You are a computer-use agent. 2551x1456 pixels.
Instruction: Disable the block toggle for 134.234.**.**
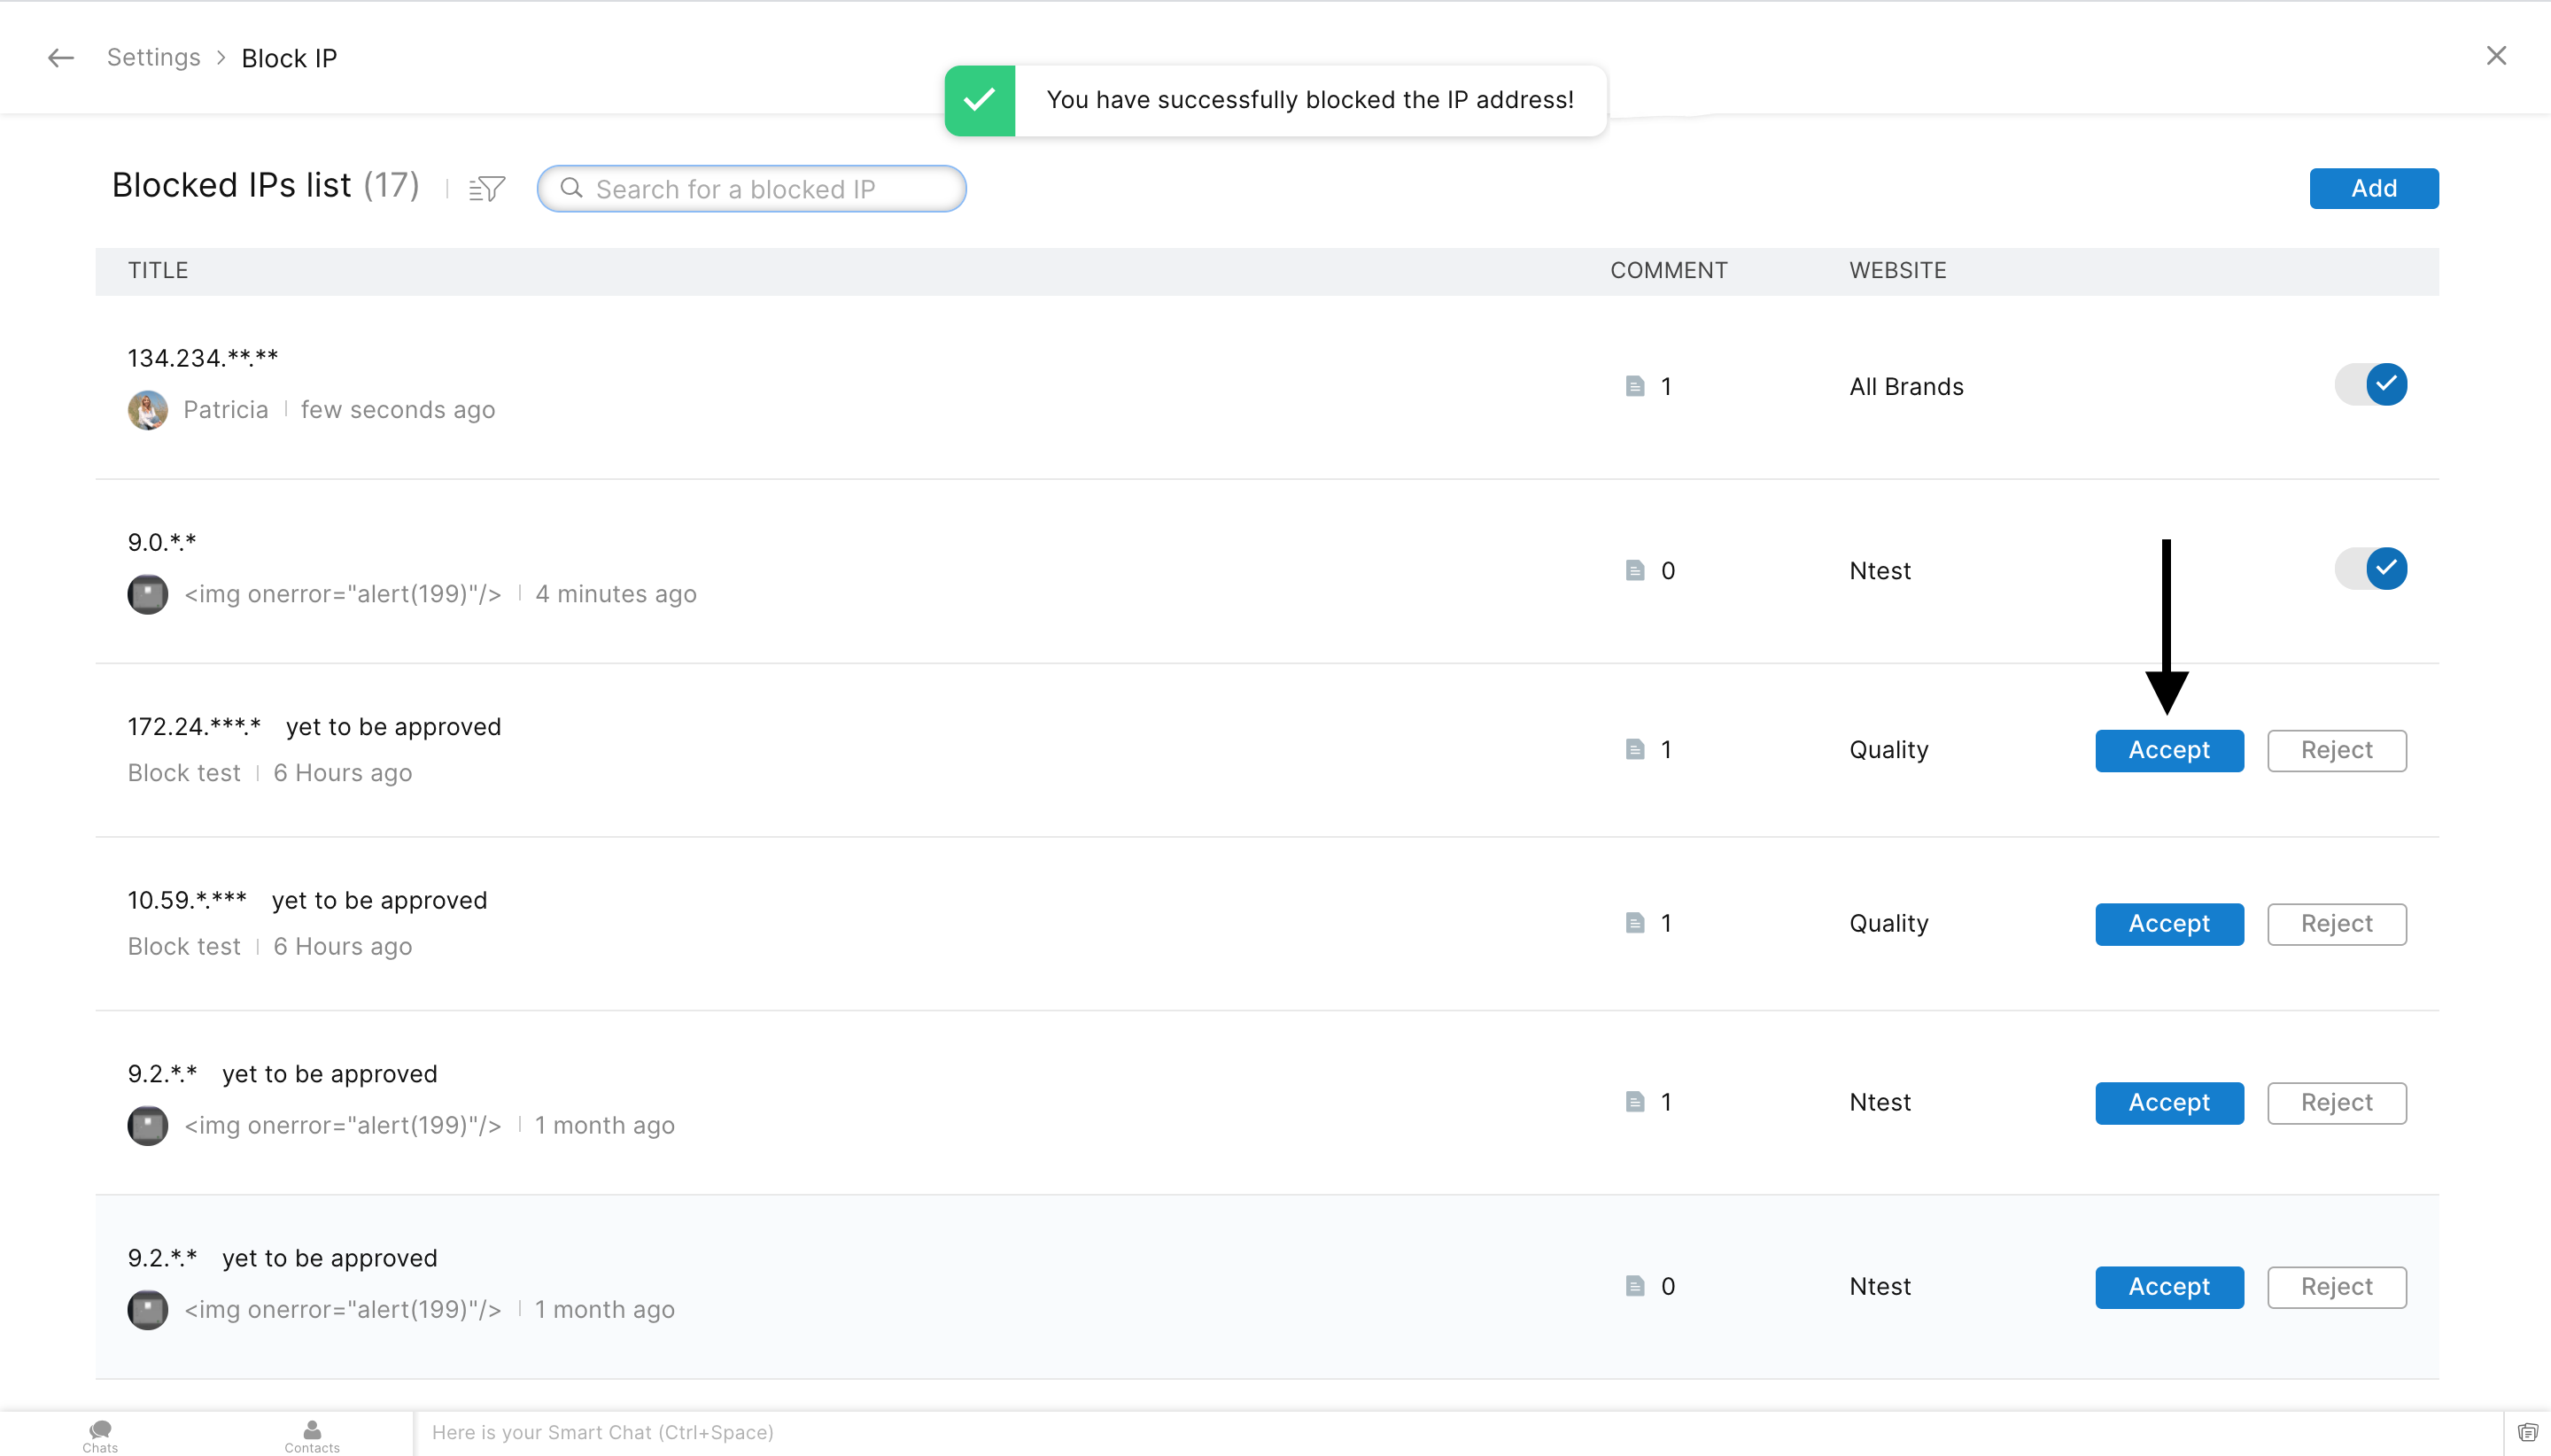point(2371,384)
